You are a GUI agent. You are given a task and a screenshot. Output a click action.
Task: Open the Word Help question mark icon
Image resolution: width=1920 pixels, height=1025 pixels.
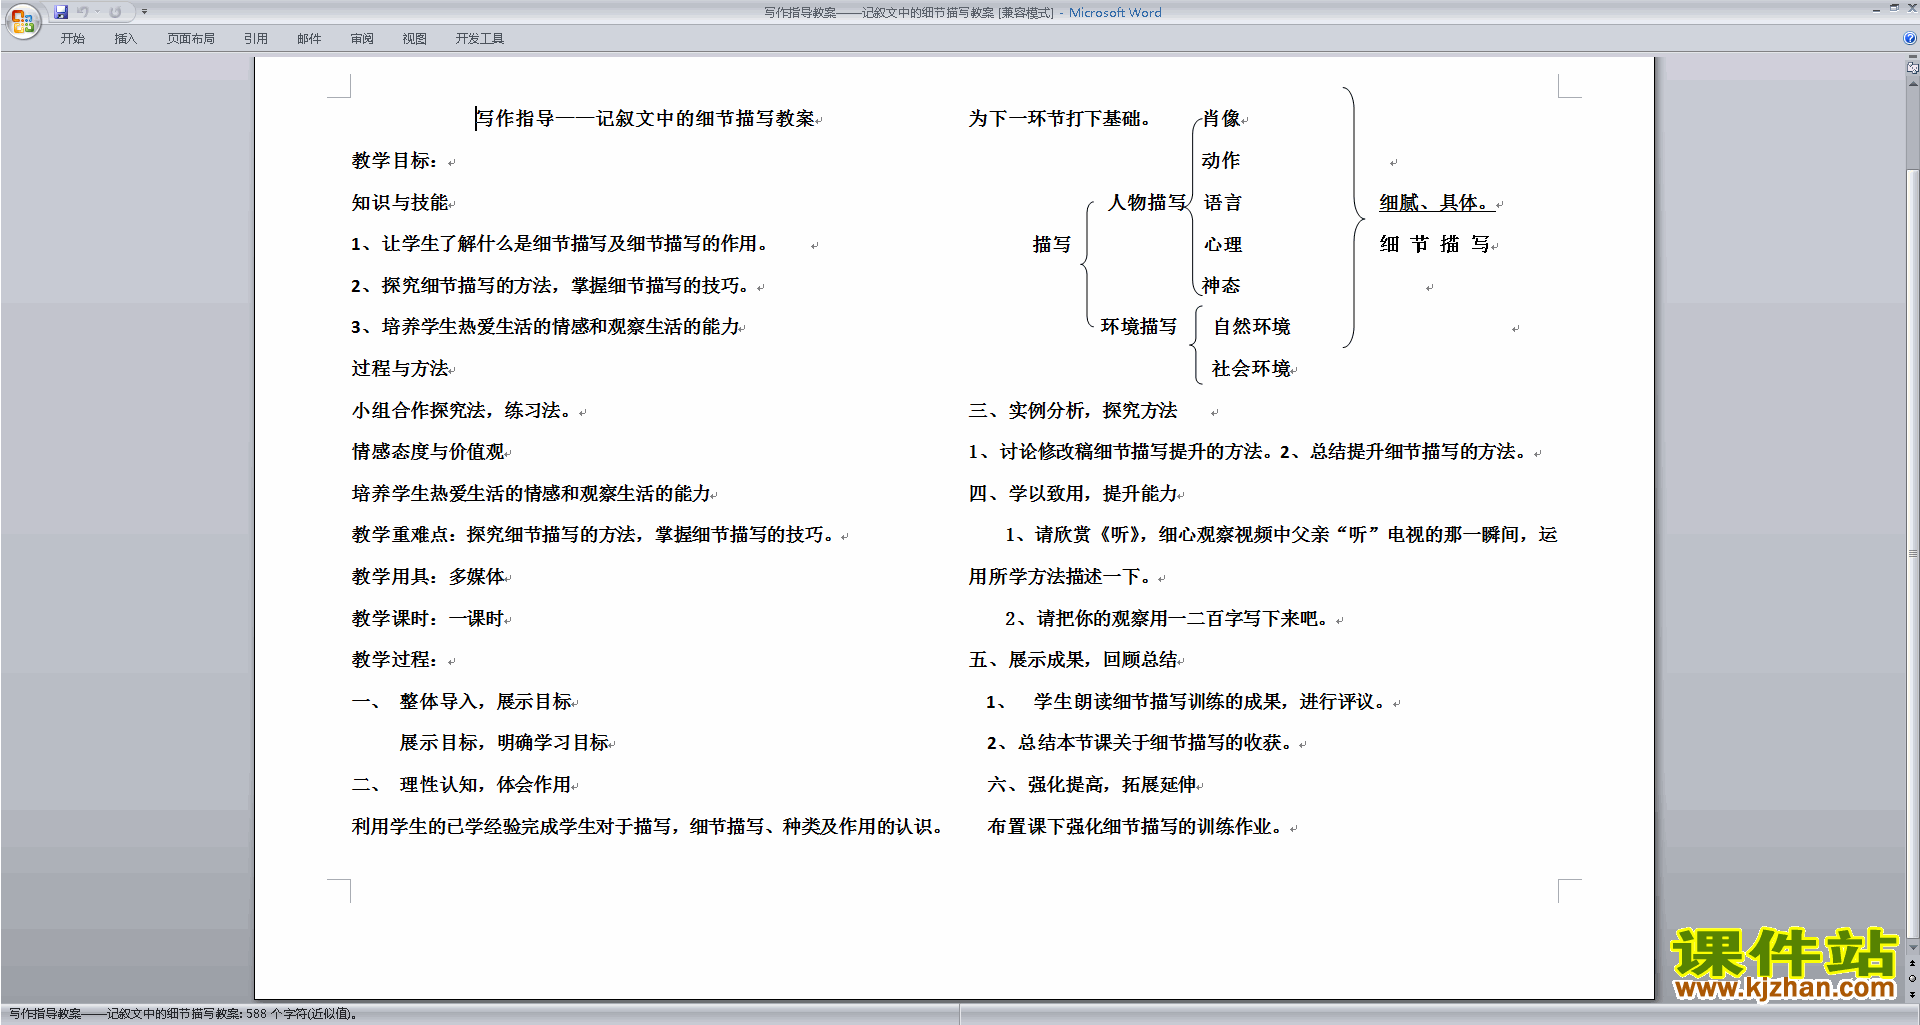(1910, 38)
